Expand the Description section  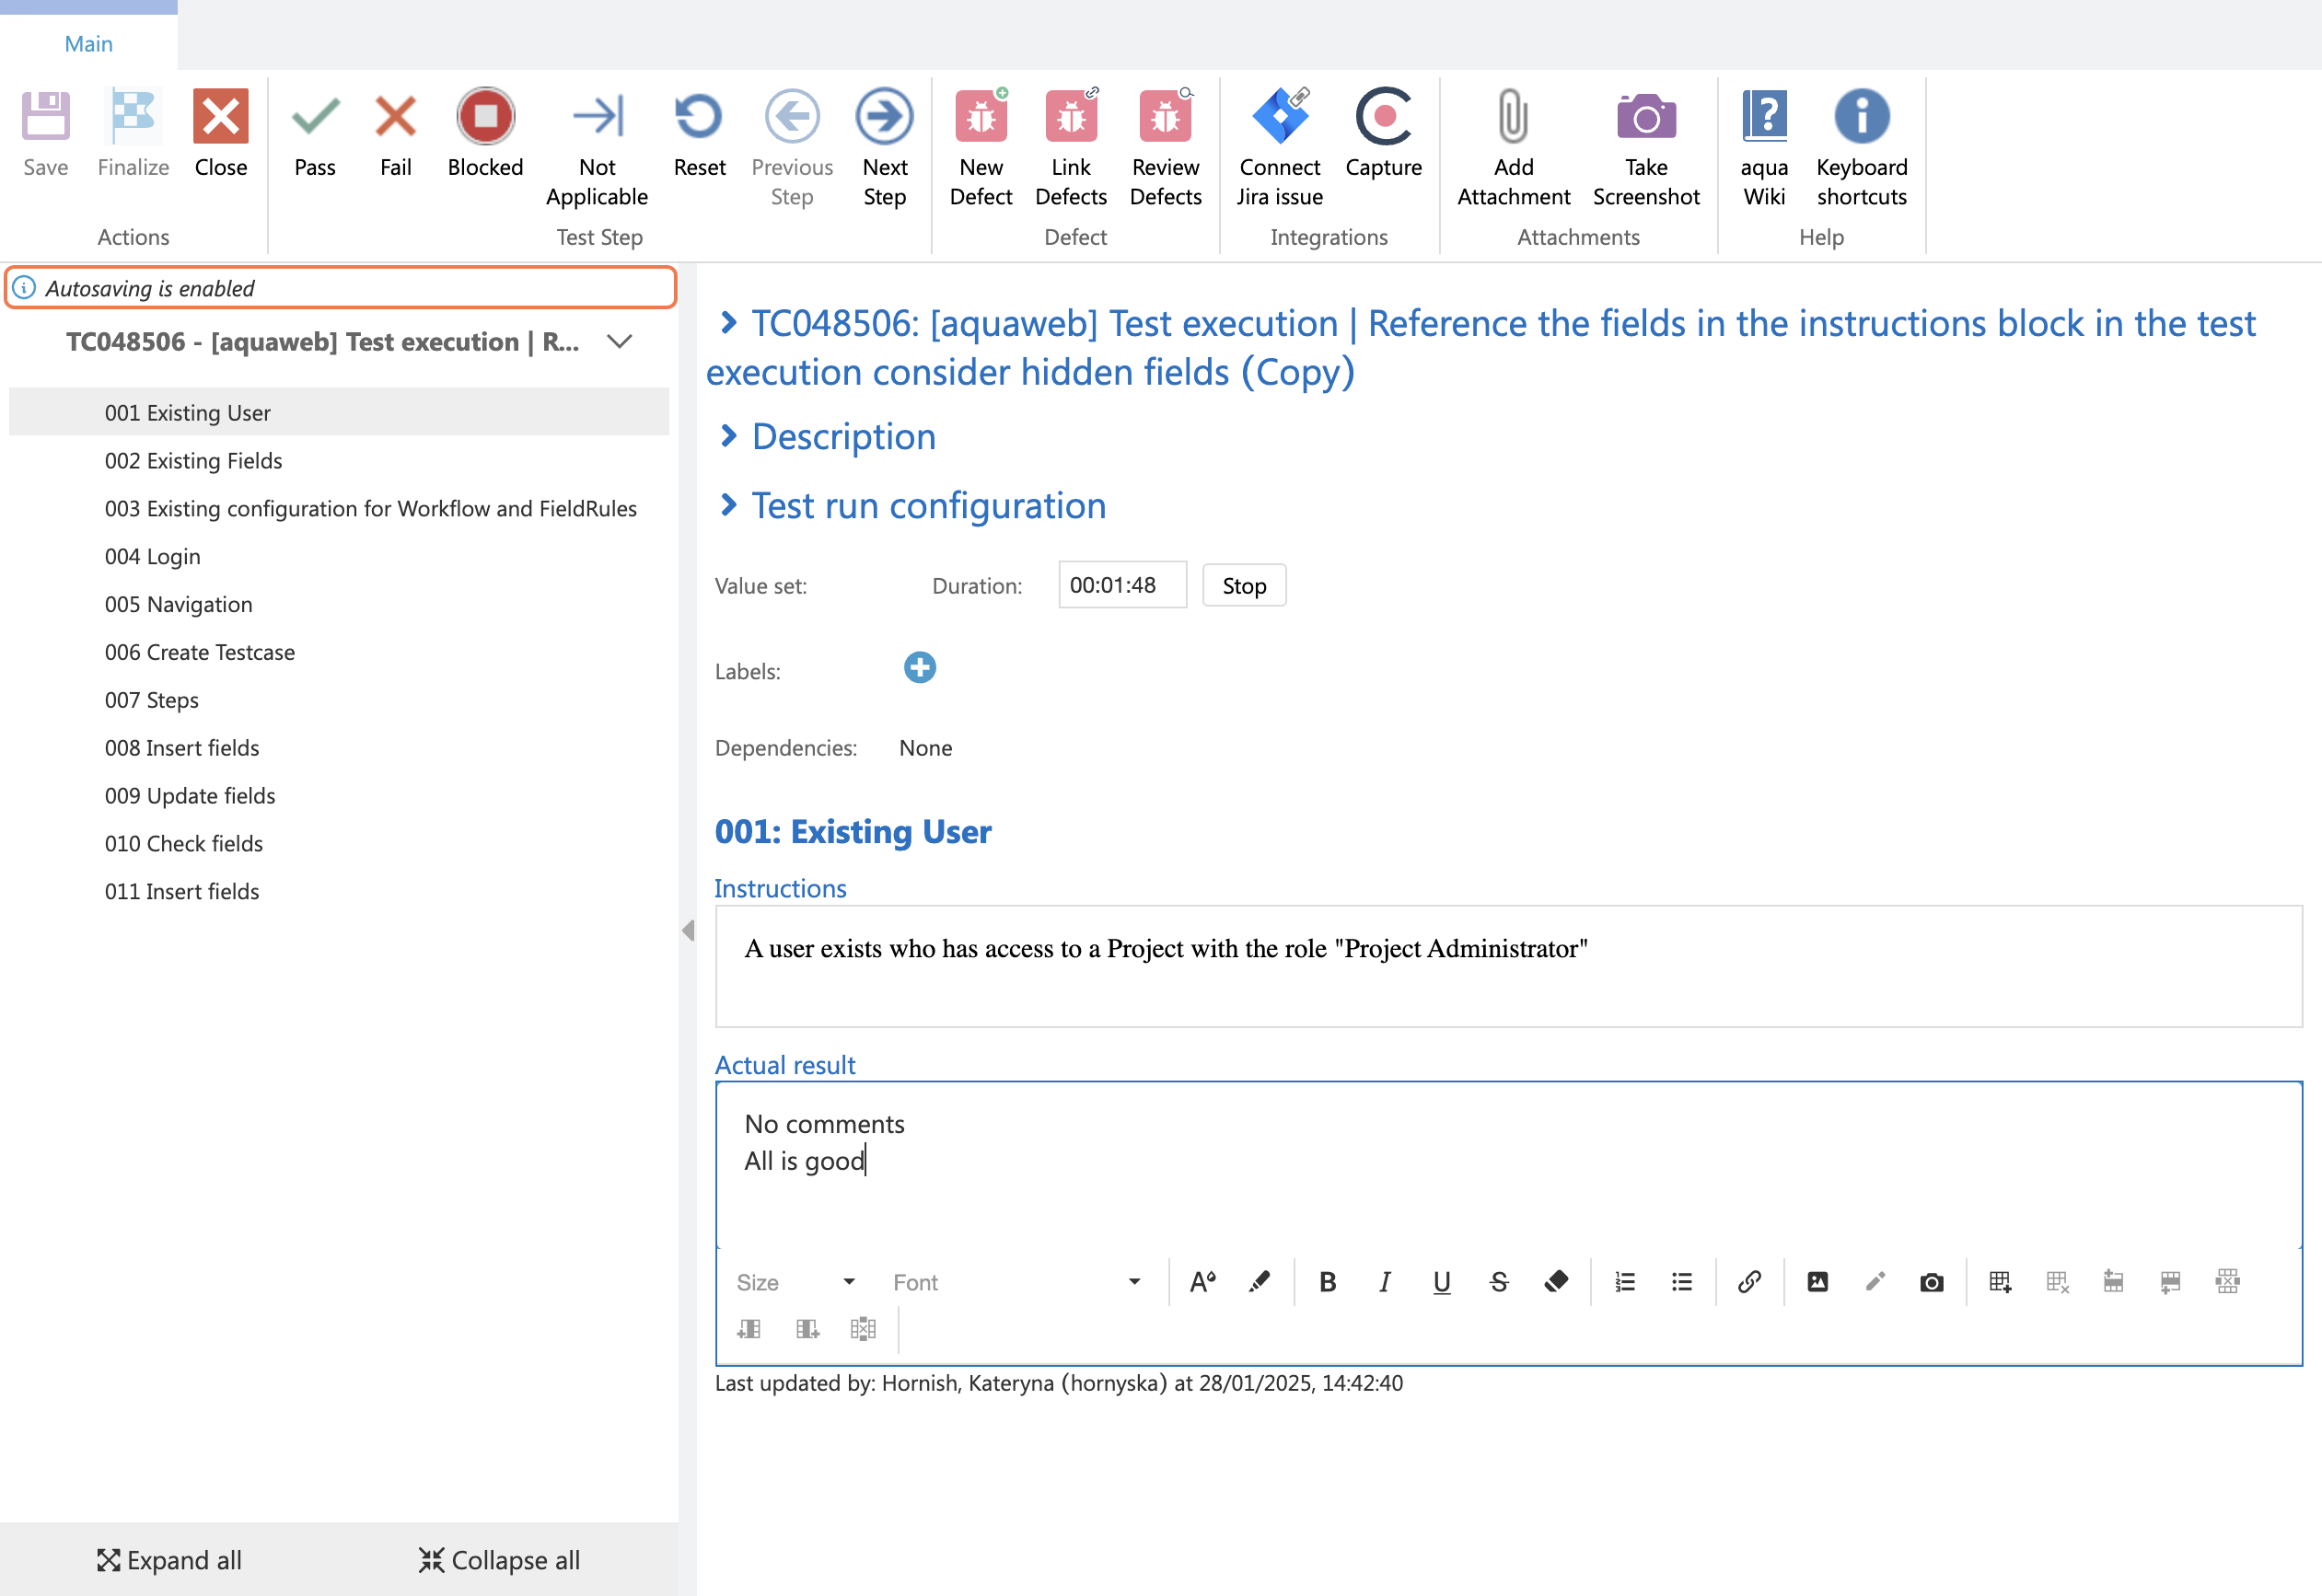[x=843, y=437]
